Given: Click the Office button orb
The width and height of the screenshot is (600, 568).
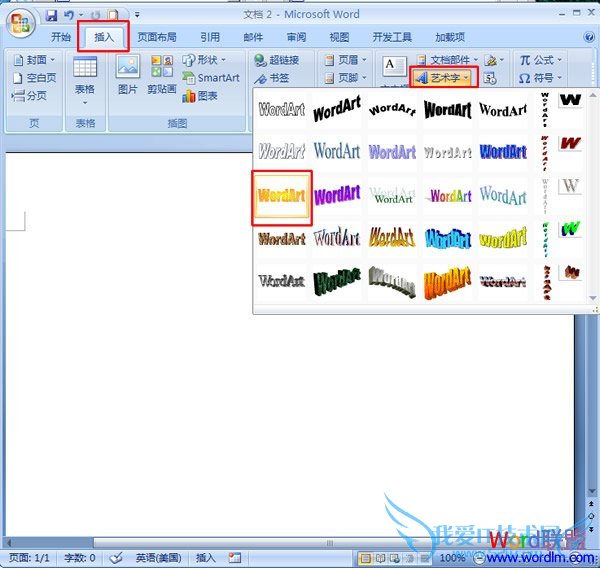Looking at the screenshot, I should 21,25.
